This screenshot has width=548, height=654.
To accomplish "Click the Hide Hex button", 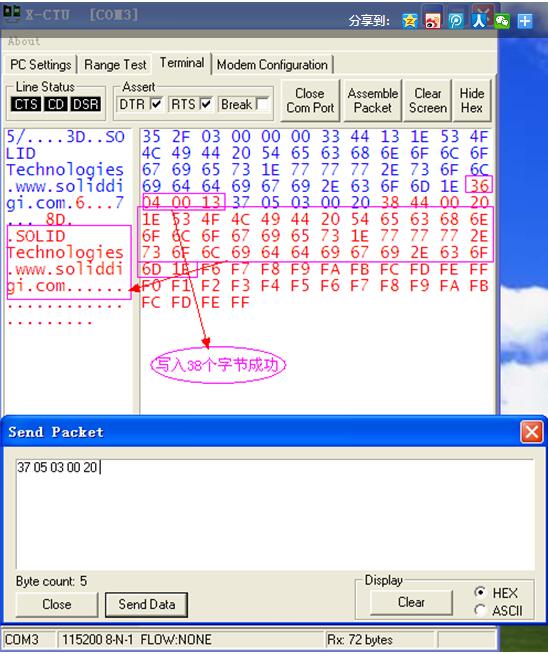I will click(x=472, y=101).
